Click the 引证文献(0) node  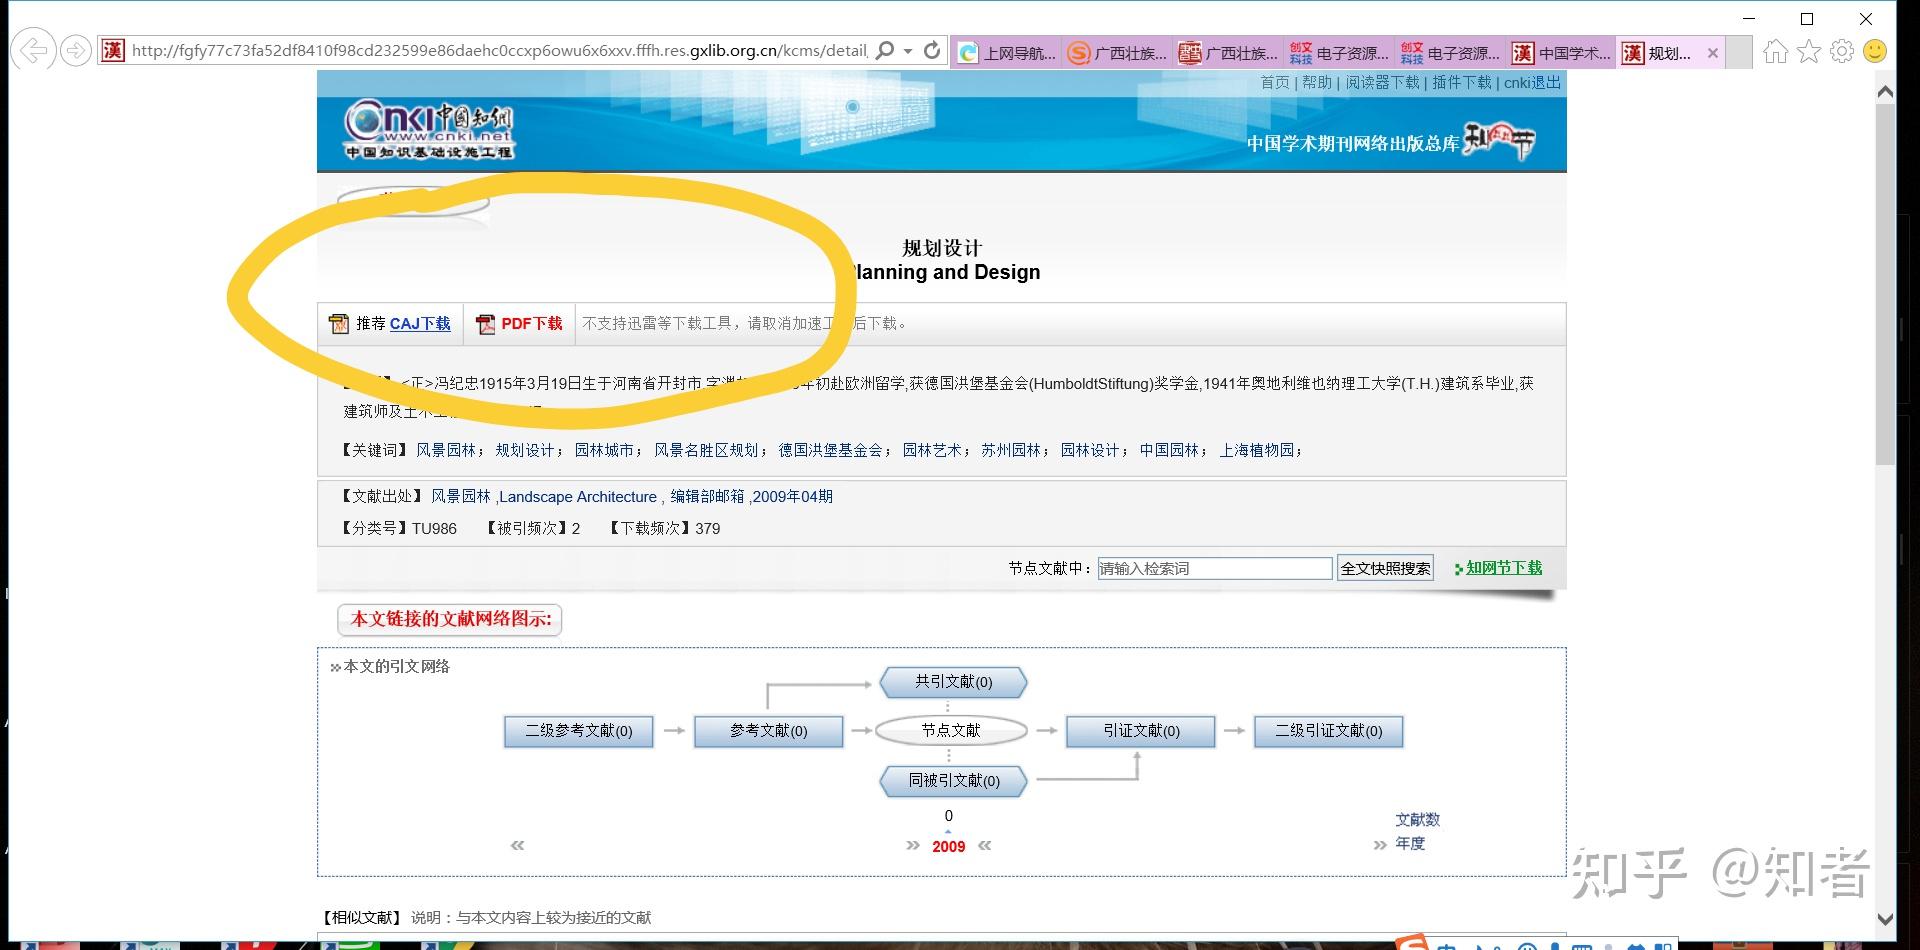[1141, 731]
